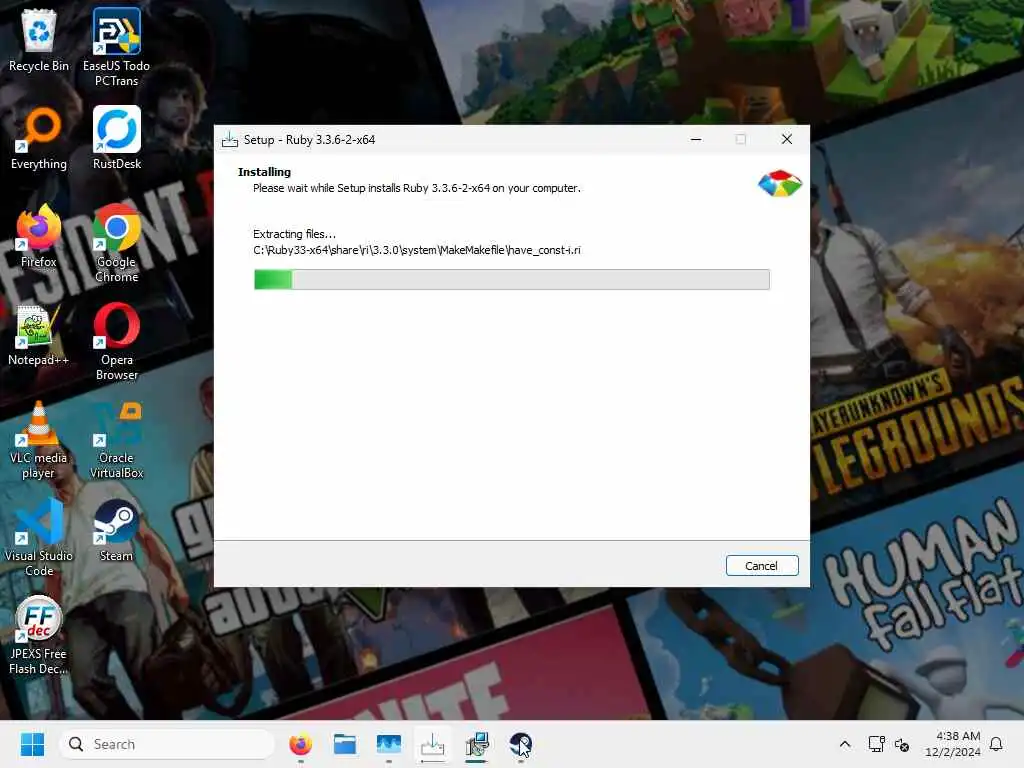Open Firefox from the taskbar
The width and height of the screenshot is (1024, 768).
point(300,744)
